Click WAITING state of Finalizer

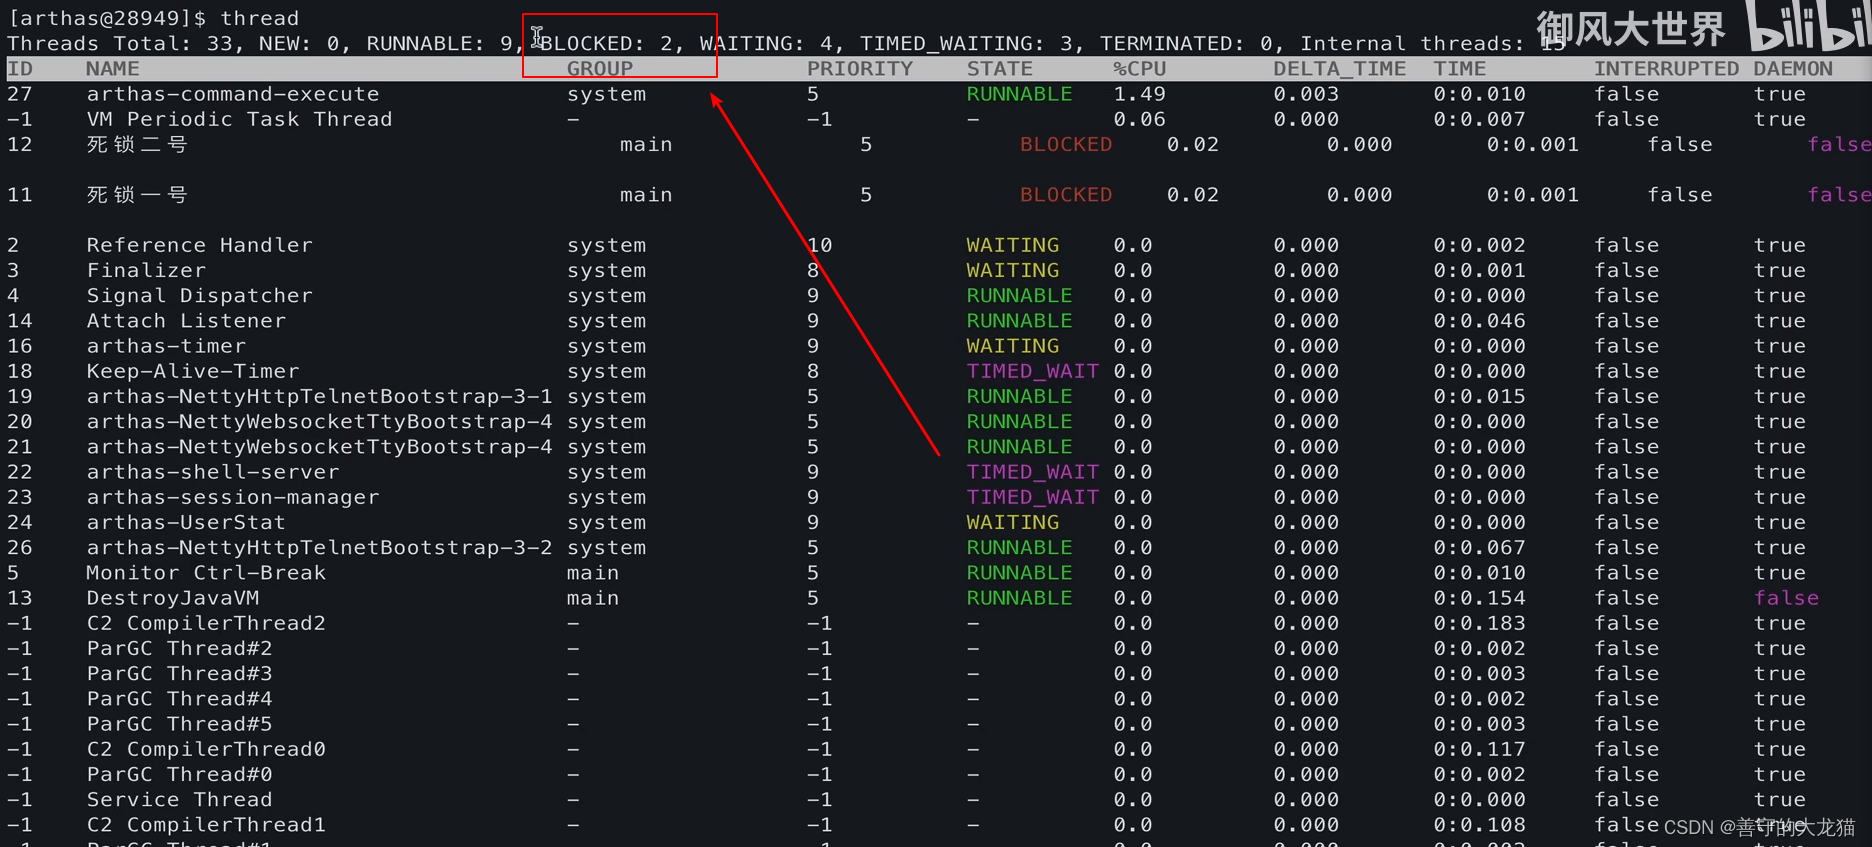[1013, 270]
